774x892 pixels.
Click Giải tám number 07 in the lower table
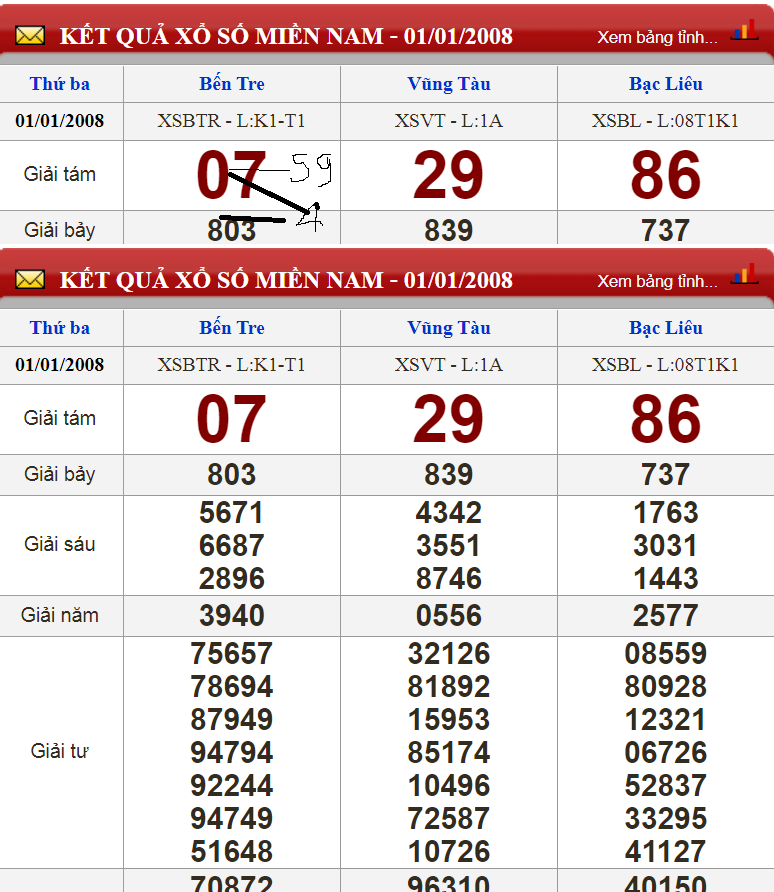(231, 419)
